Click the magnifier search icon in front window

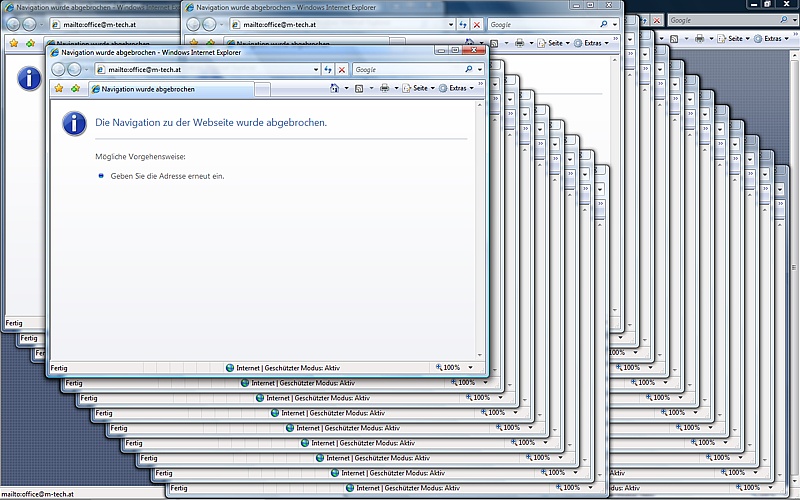[468, 69]
